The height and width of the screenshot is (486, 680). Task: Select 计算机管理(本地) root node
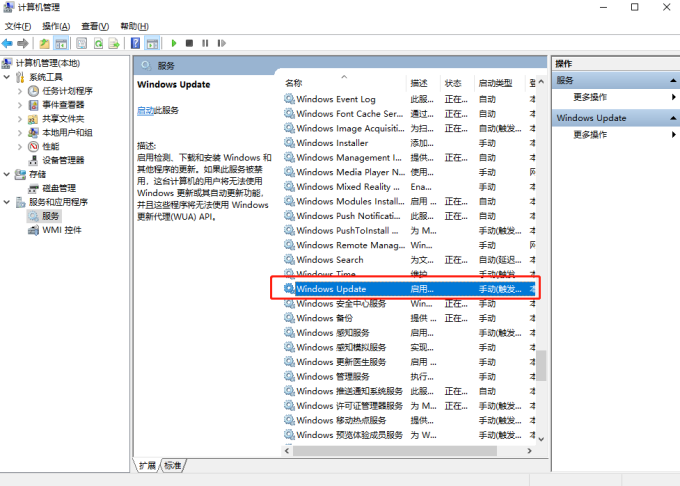point(48,63)
